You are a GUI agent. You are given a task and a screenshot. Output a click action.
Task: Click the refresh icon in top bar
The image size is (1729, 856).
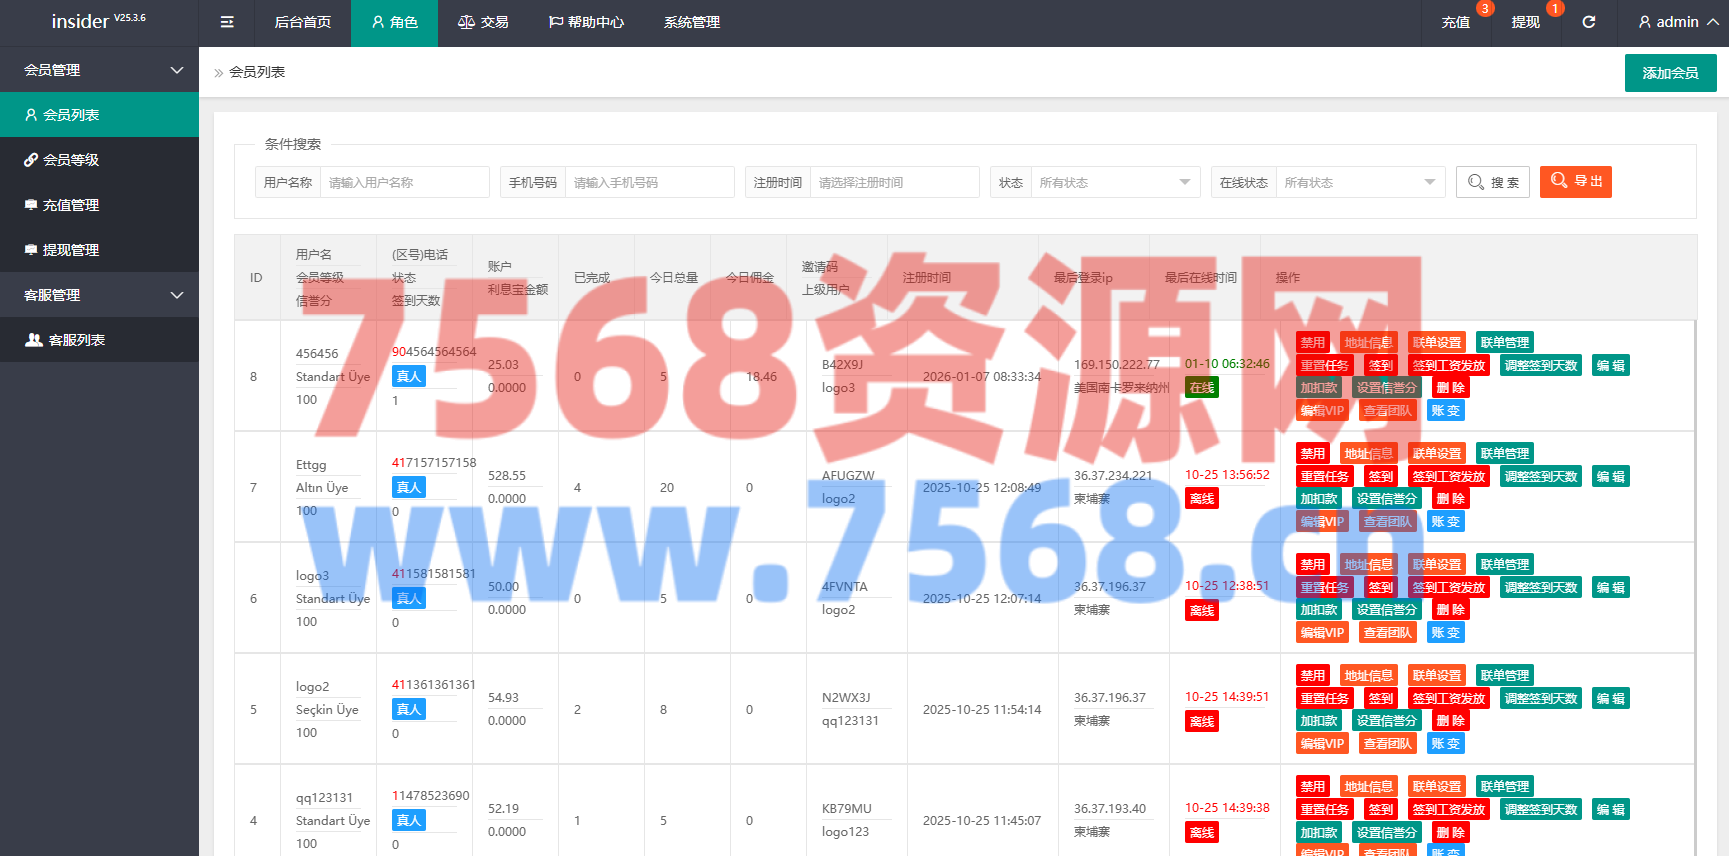[x=1588, y=22]
